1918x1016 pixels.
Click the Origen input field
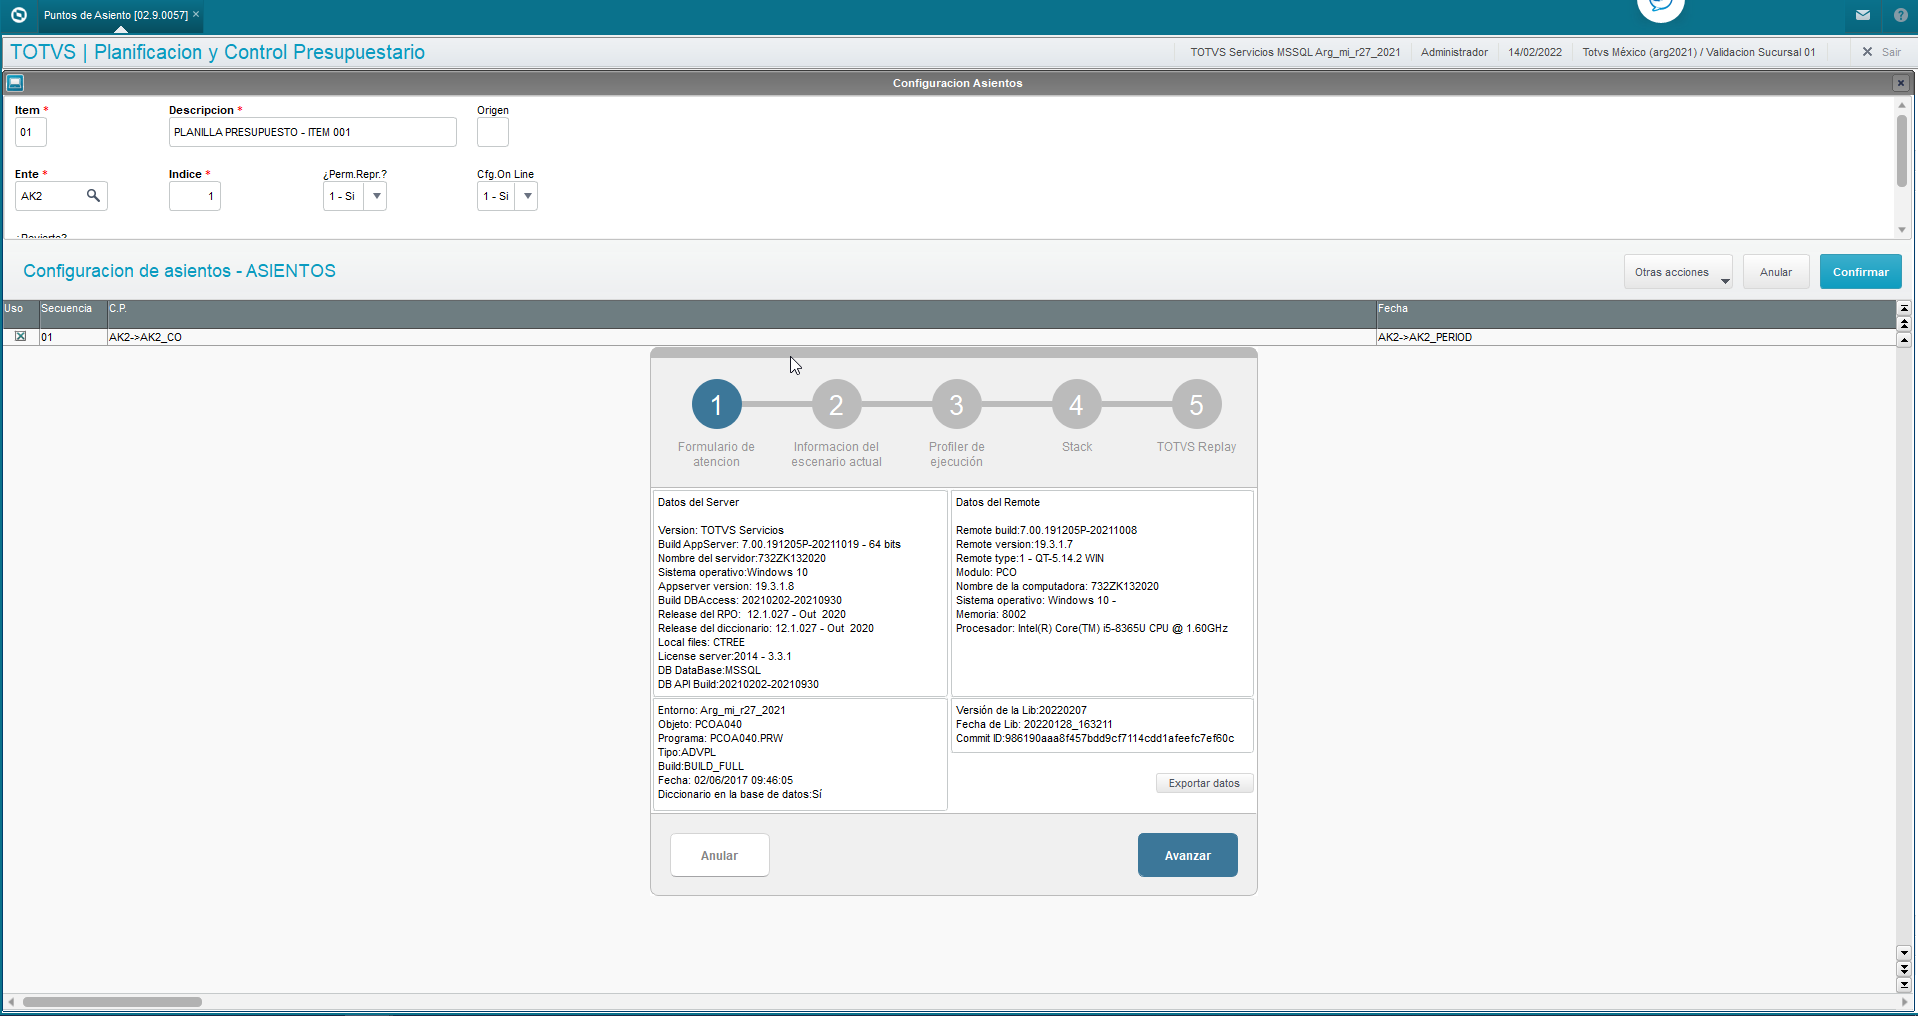(x=492, y=132)
